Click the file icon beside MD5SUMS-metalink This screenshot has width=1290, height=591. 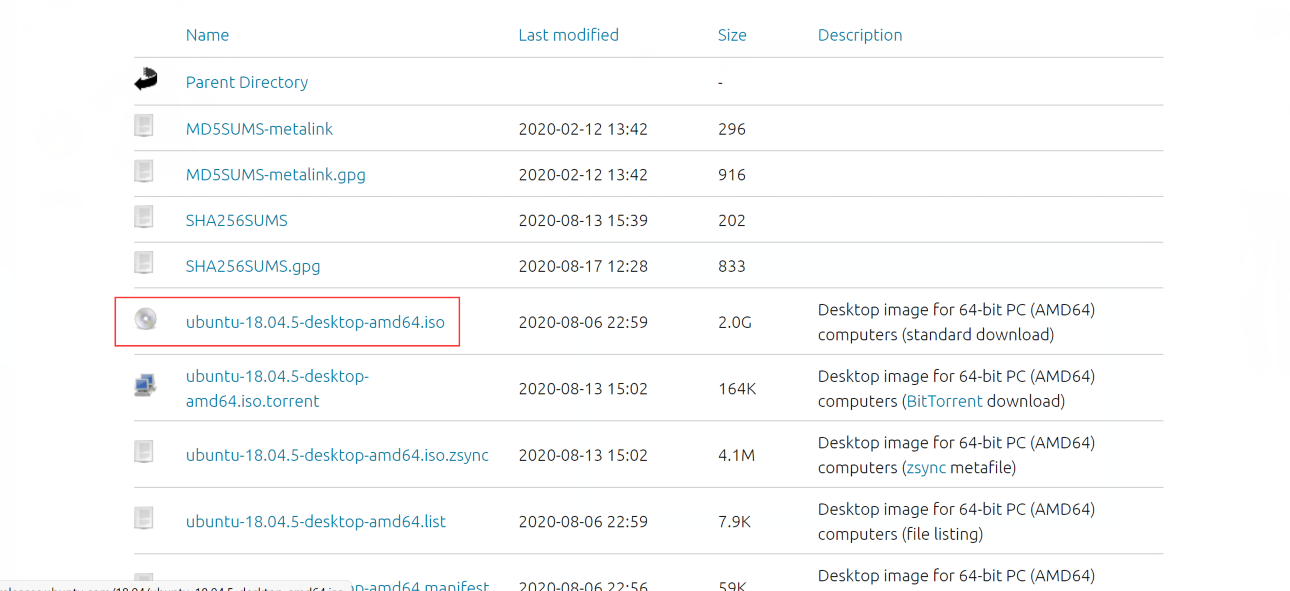(x=145, y=126)
